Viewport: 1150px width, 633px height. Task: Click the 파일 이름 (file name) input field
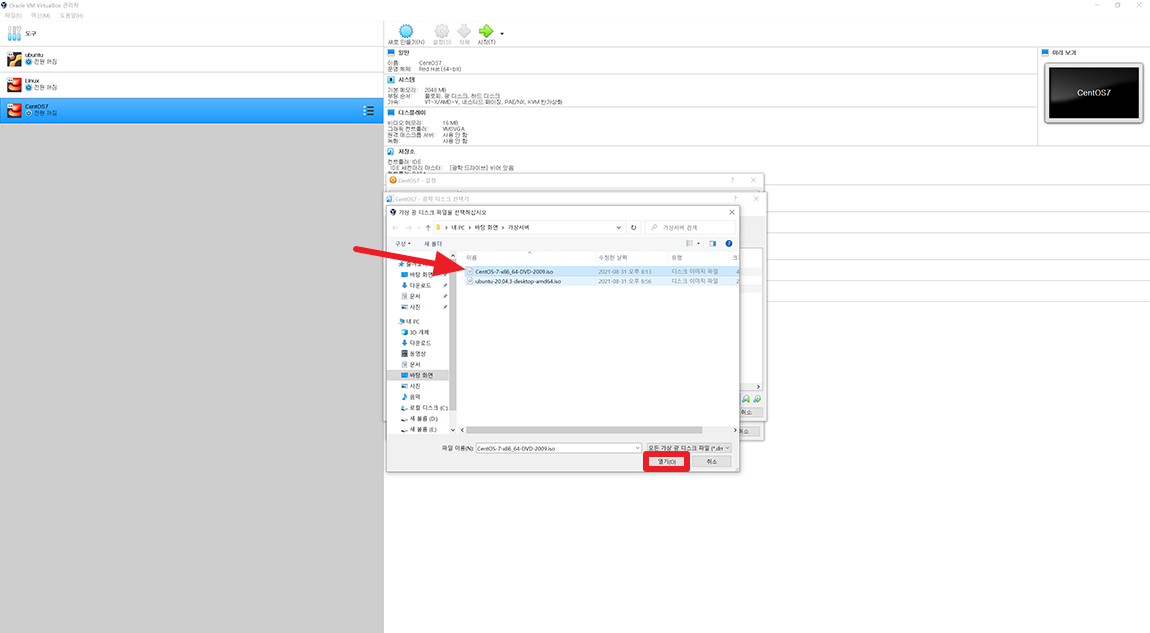(554, 448)
